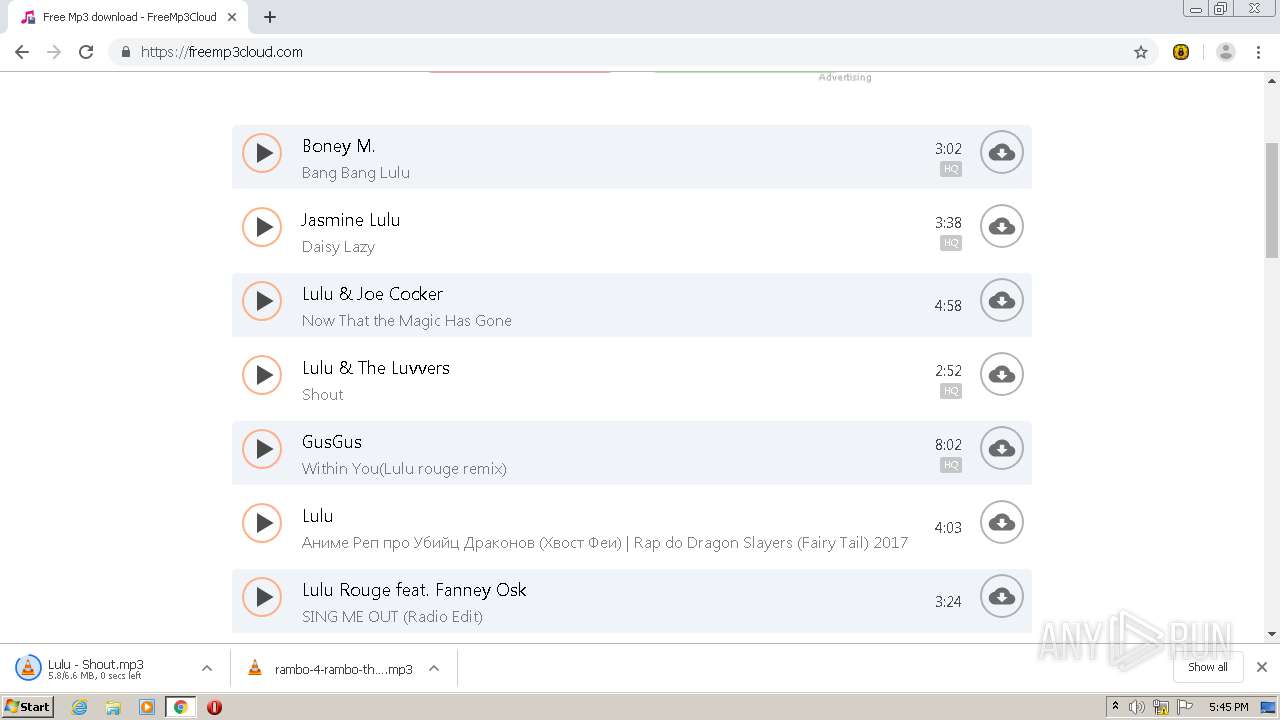Download GusGus Within You remix

coord(1001,449)
